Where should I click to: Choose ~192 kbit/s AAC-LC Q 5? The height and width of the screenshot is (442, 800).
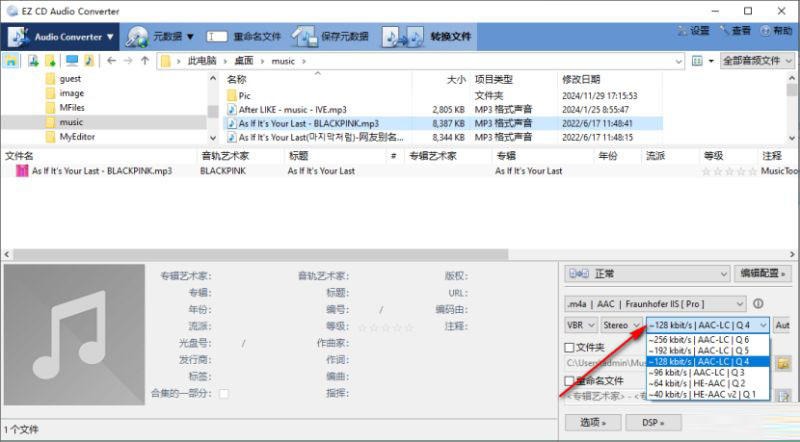click(708, 351)
